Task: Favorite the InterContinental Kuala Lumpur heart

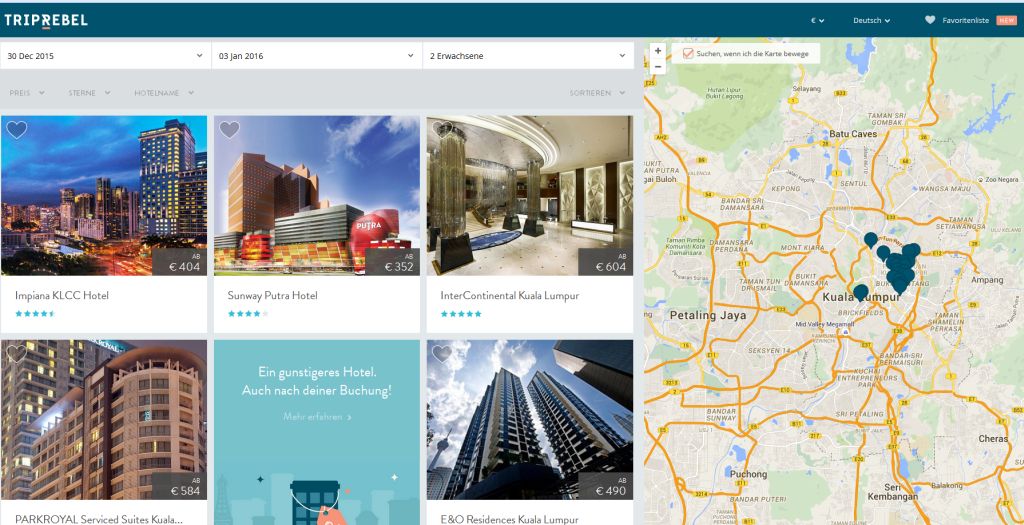Action: 442,129
